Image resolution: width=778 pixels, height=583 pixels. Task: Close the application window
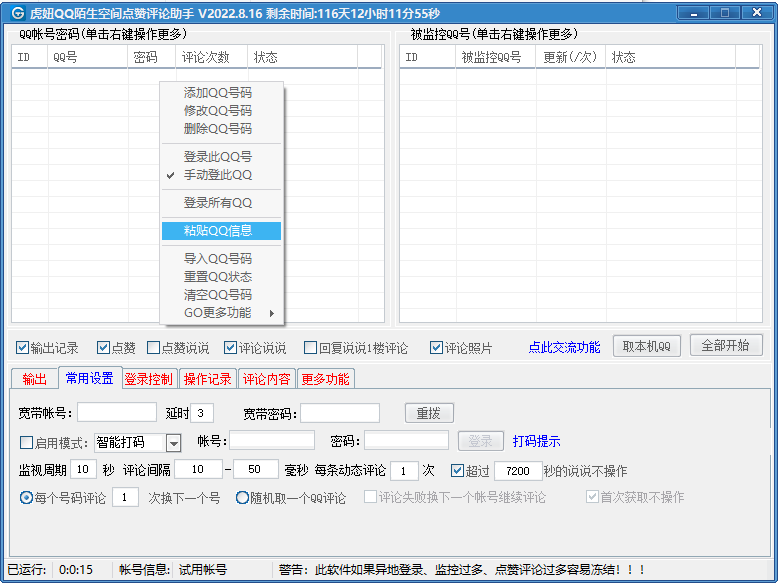757,12
